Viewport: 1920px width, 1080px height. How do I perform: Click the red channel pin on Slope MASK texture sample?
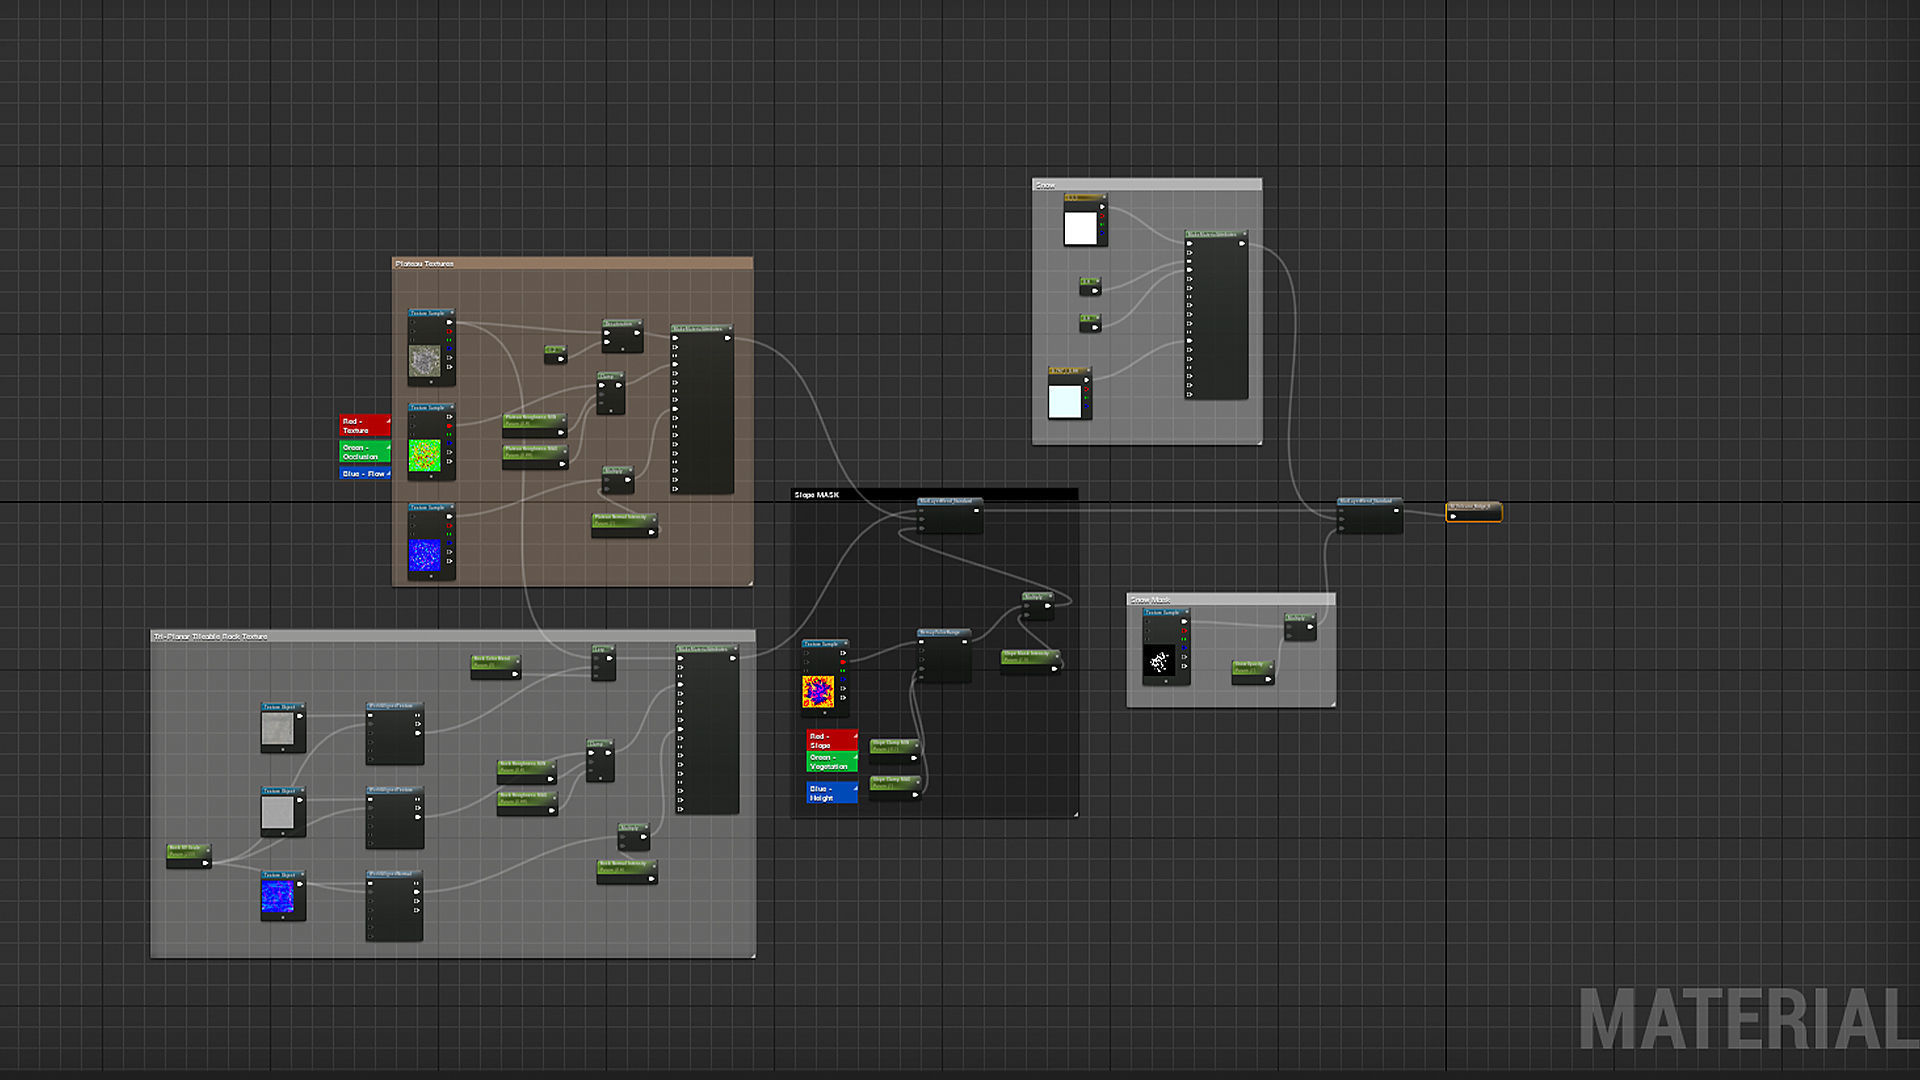pyautogui.click(x=843, y=662)
